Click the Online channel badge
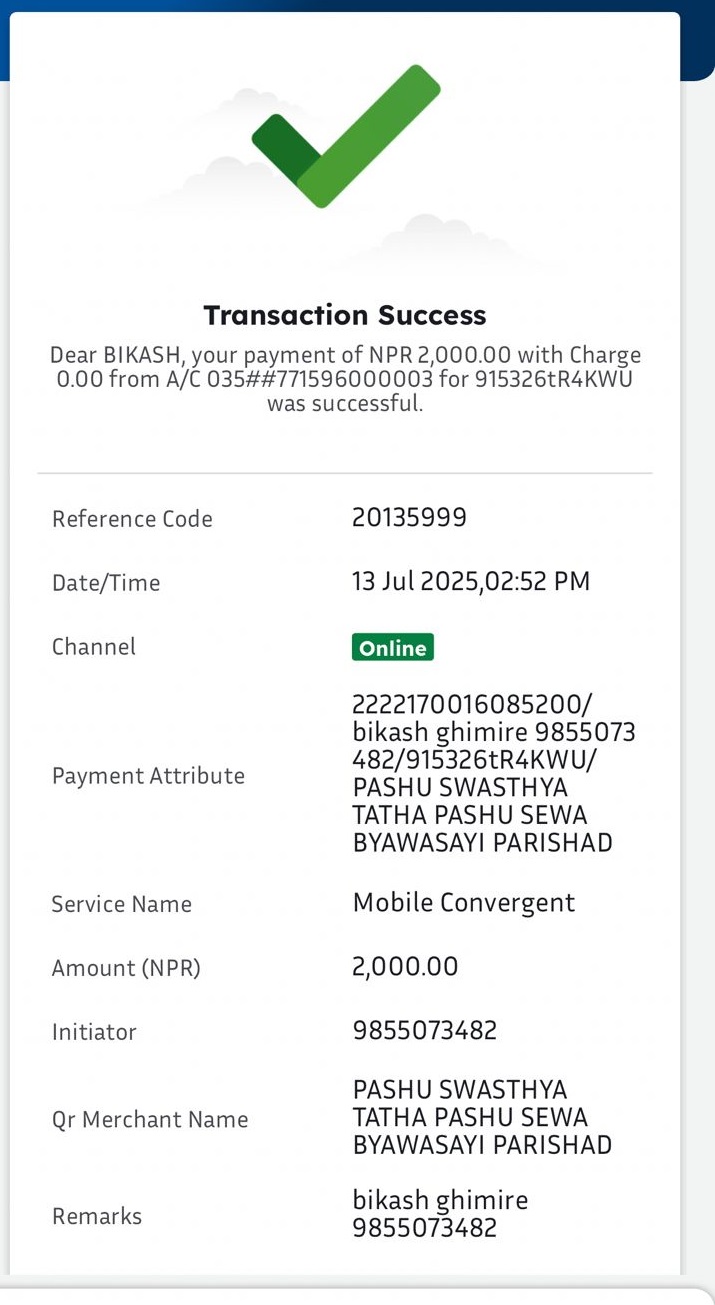Viewport: 715px width, 1305px height. coord(393,647)
